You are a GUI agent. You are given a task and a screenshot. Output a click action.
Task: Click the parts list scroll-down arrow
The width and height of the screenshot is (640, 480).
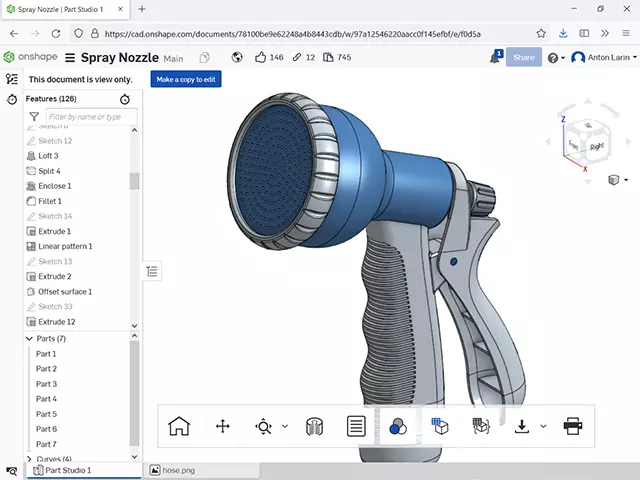[x=135, y=457]
